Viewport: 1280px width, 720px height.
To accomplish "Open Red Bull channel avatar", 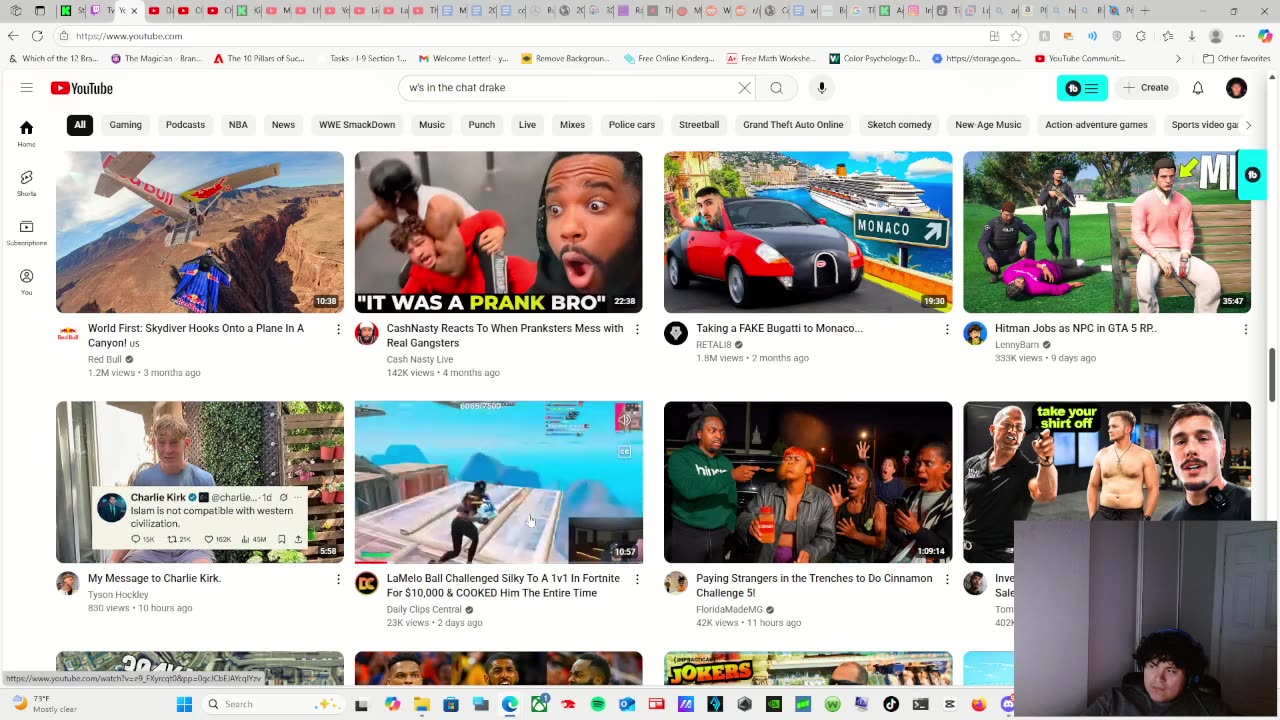I will (68, 334).
